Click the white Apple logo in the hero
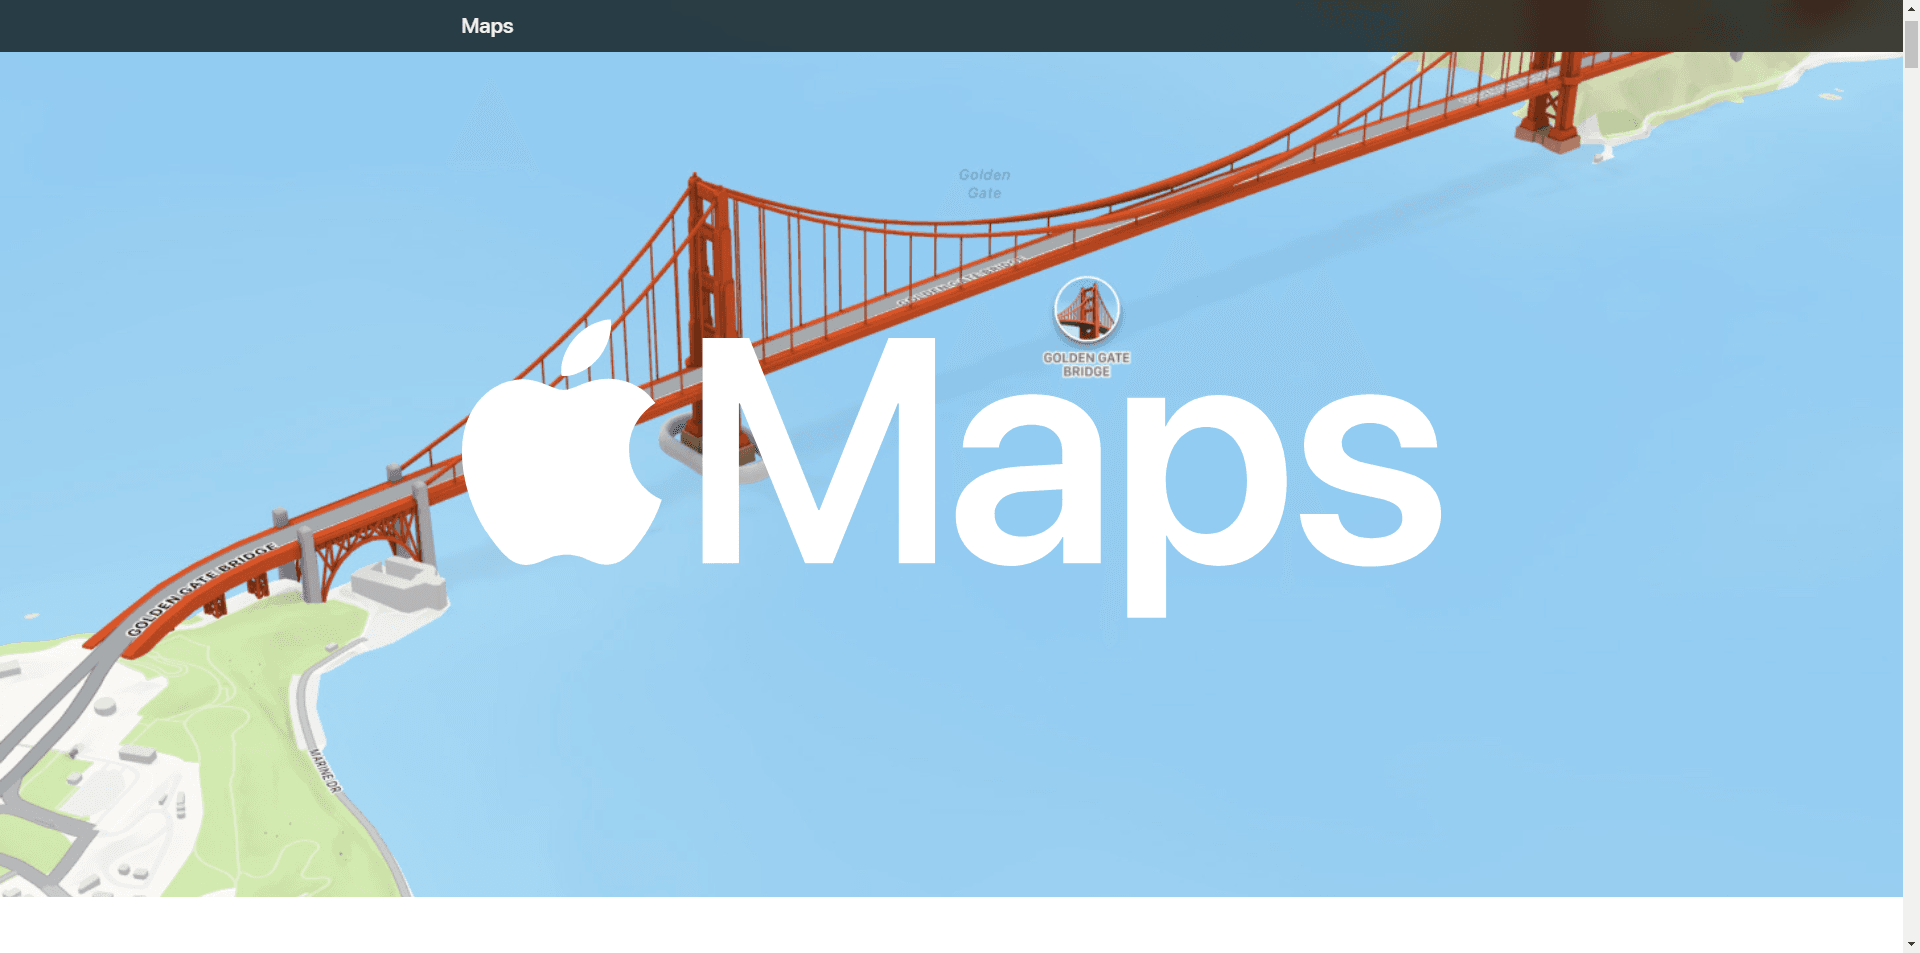 click(561, 444)
